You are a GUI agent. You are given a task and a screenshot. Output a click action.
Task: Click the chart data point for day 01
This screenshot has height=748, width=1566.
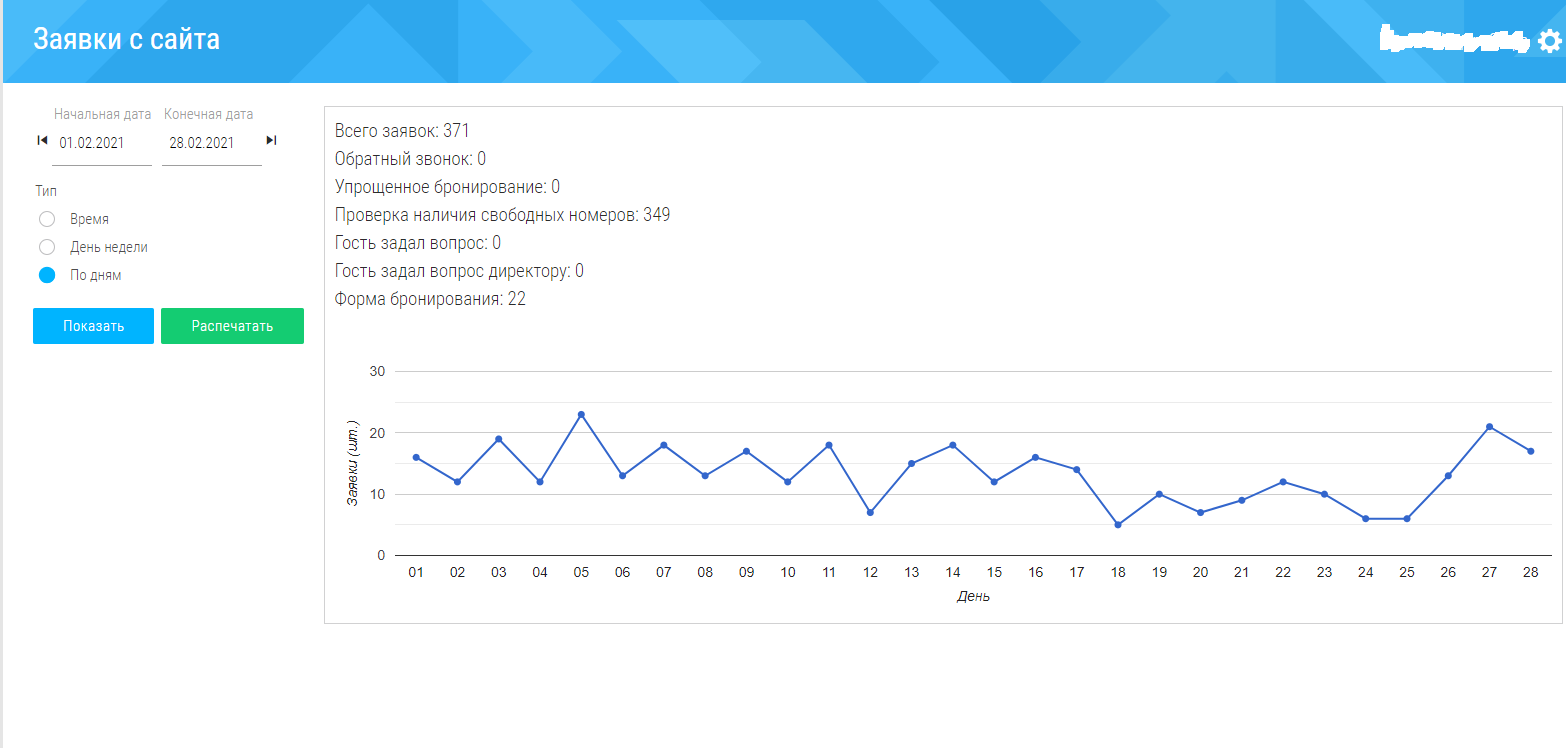pyautogui.click(x=416, y=457)
